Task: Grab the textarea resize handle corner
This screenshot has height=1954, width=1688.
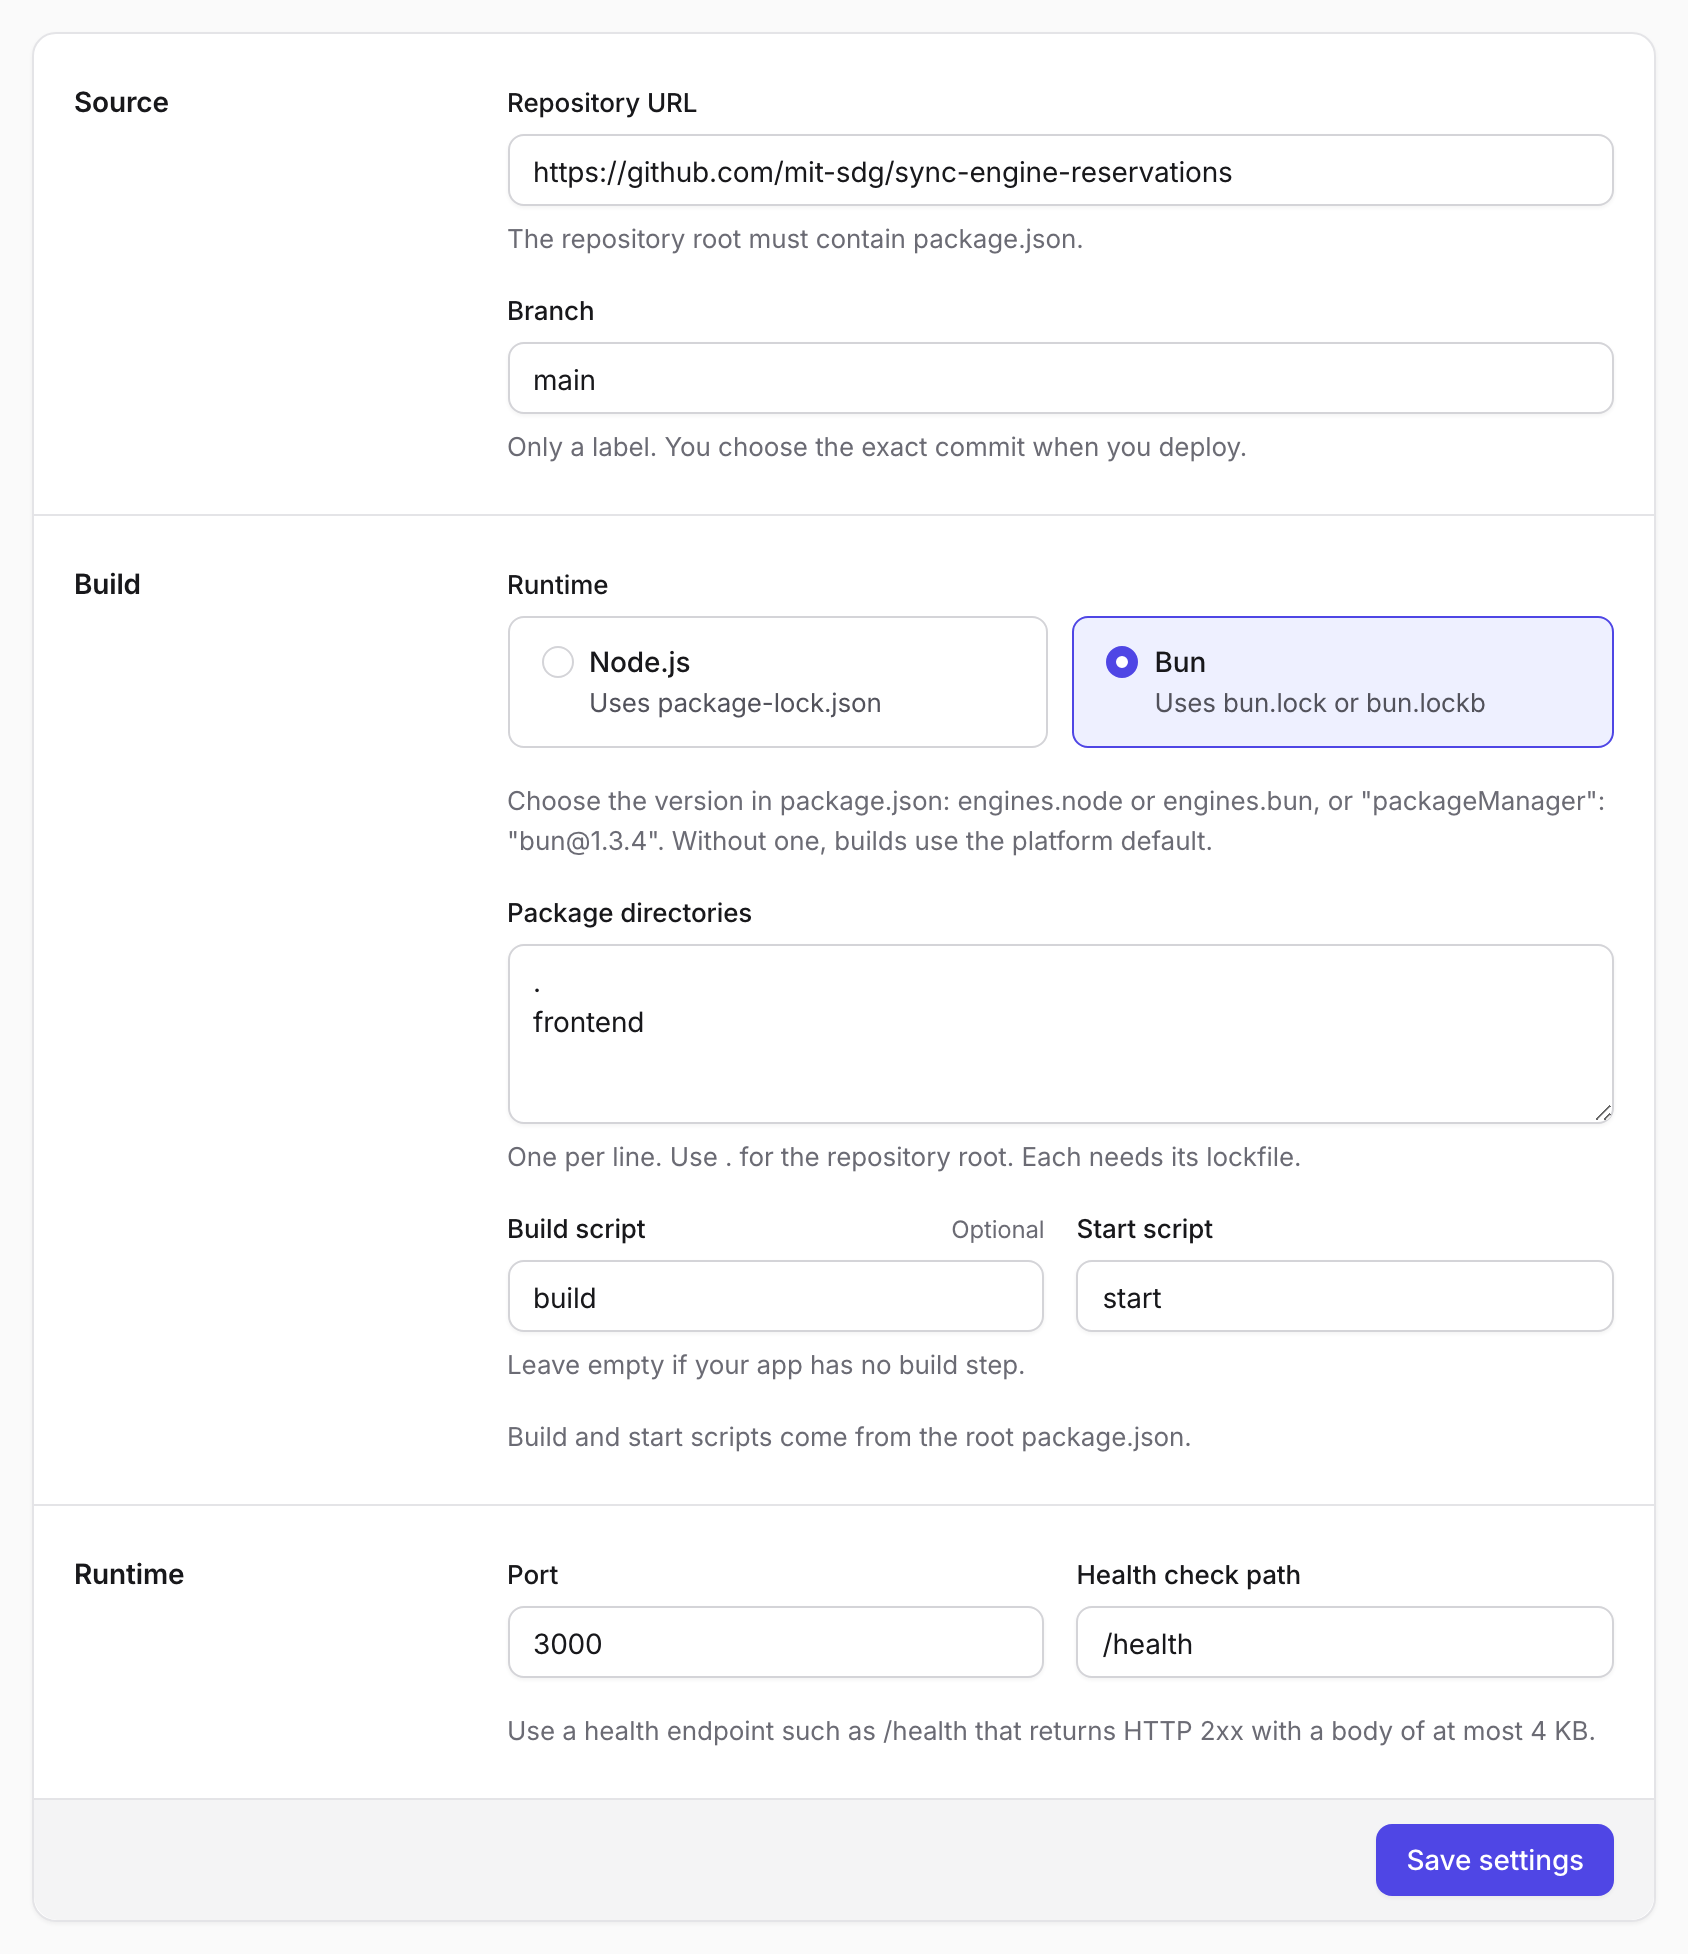Action: [x=1603, y=1113]
